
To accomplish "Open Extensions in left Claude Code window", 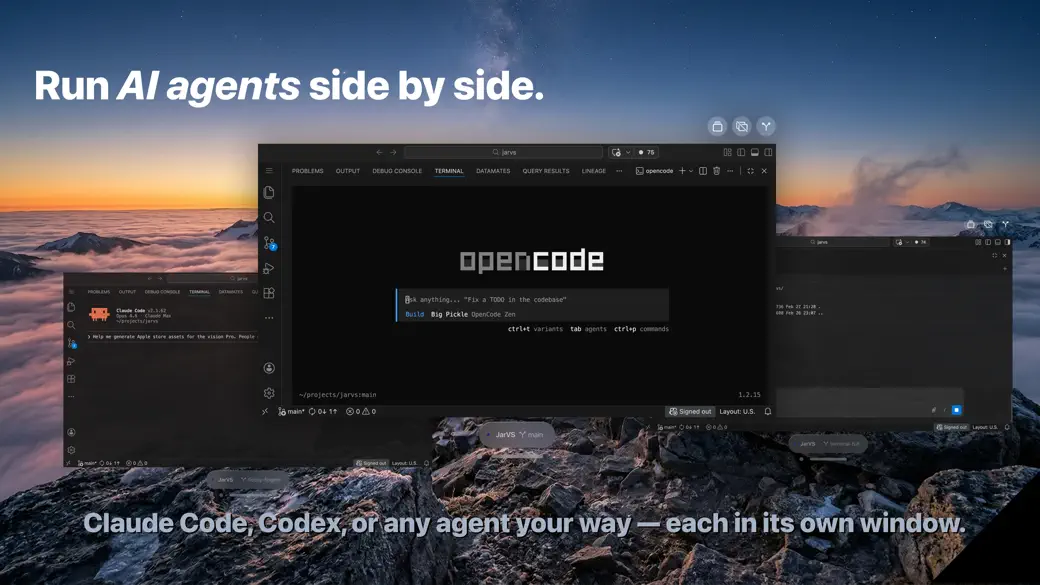I will (71, 379).
